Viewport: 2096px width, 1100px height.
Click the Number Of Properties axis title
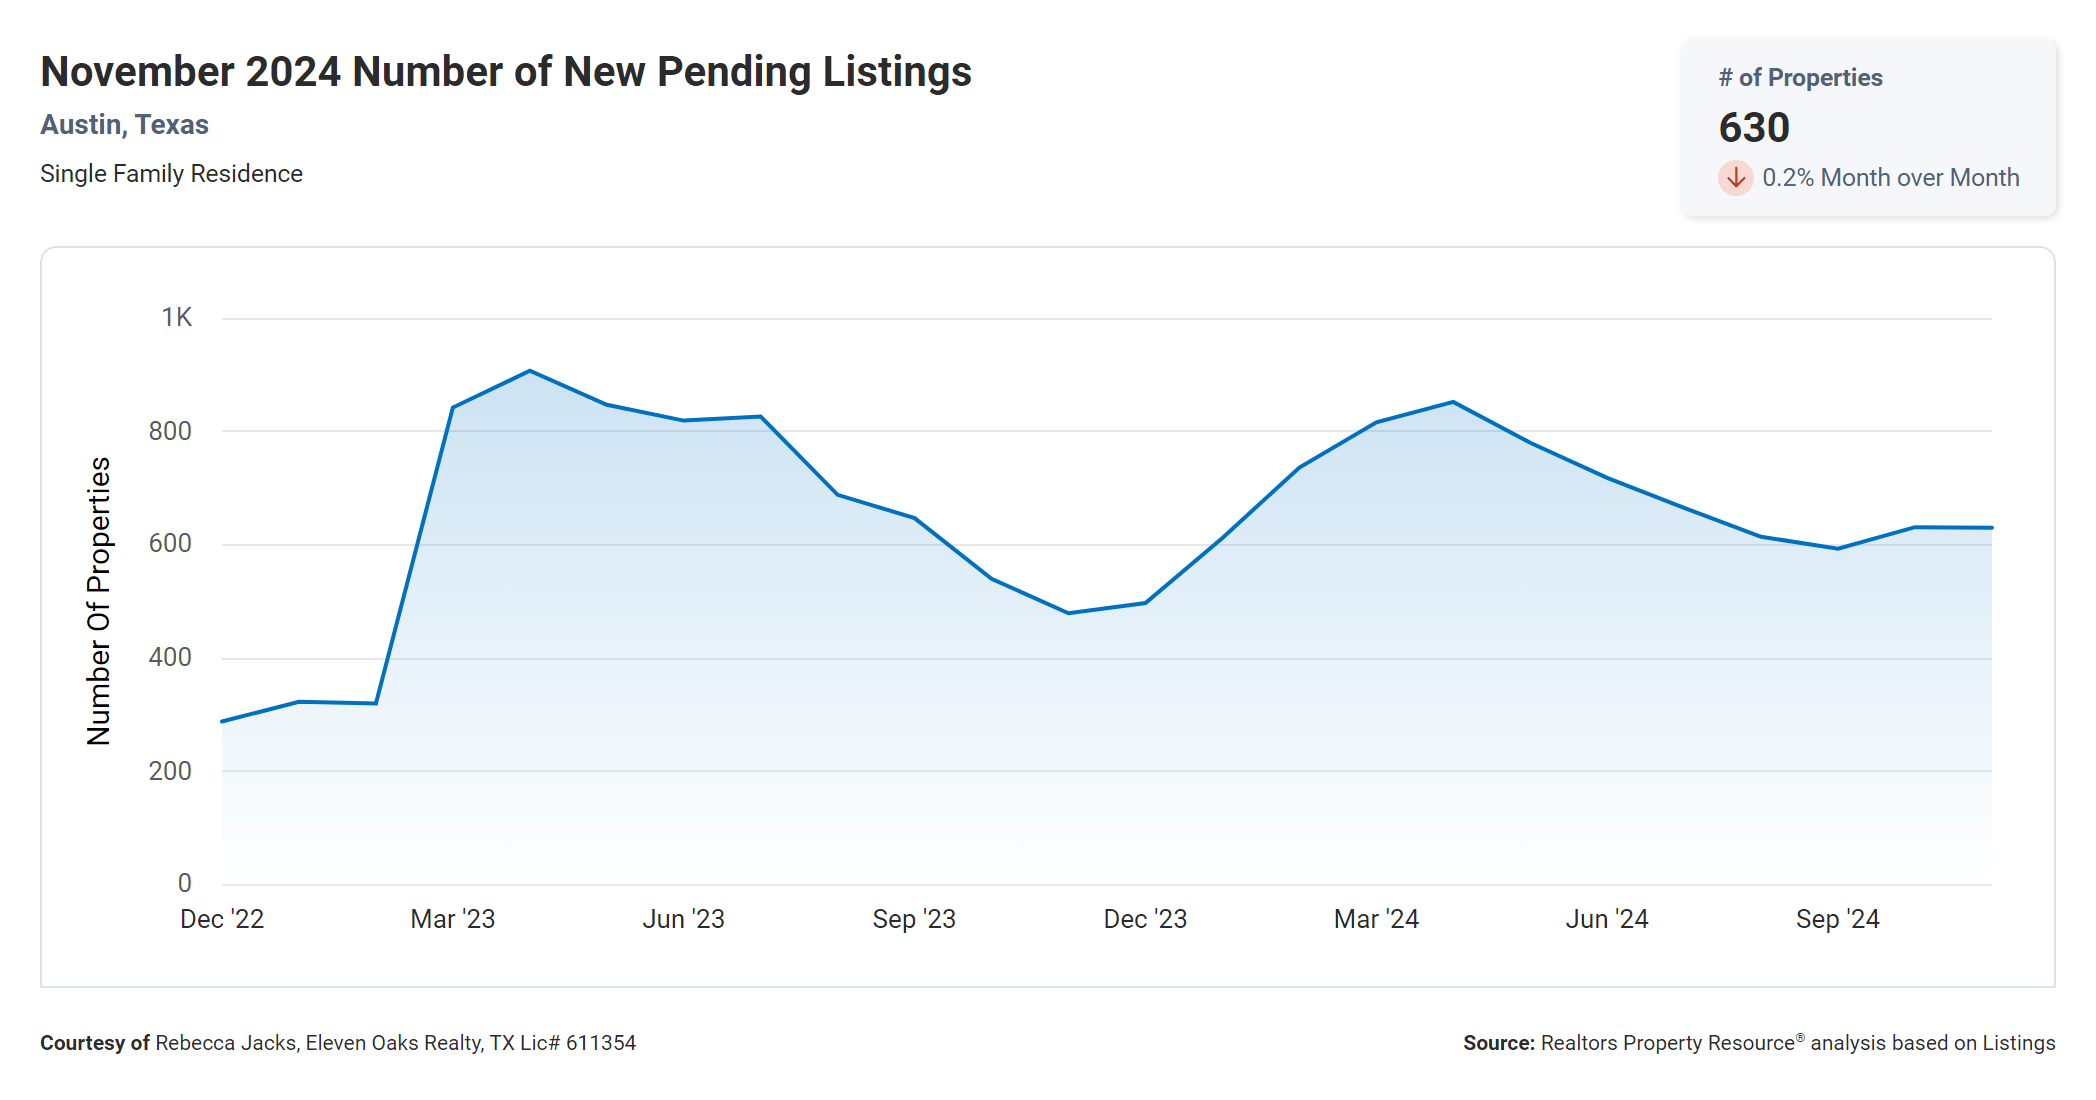(x=99, y=600)
